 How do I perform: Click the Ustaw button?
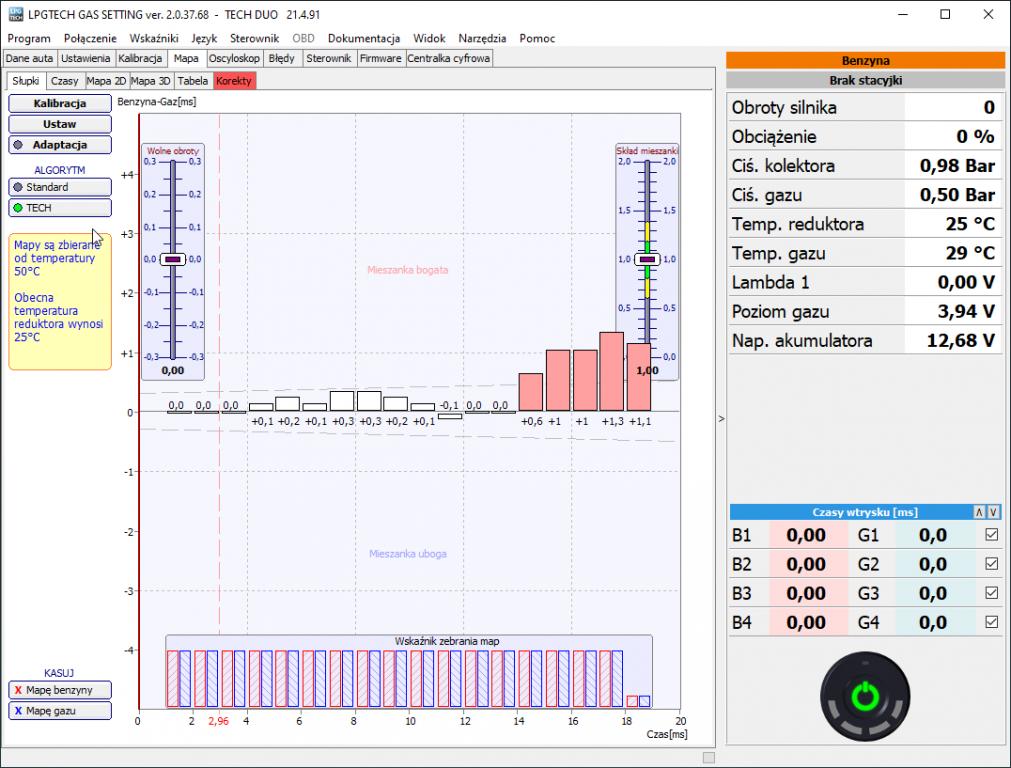[x=60, y=124]
